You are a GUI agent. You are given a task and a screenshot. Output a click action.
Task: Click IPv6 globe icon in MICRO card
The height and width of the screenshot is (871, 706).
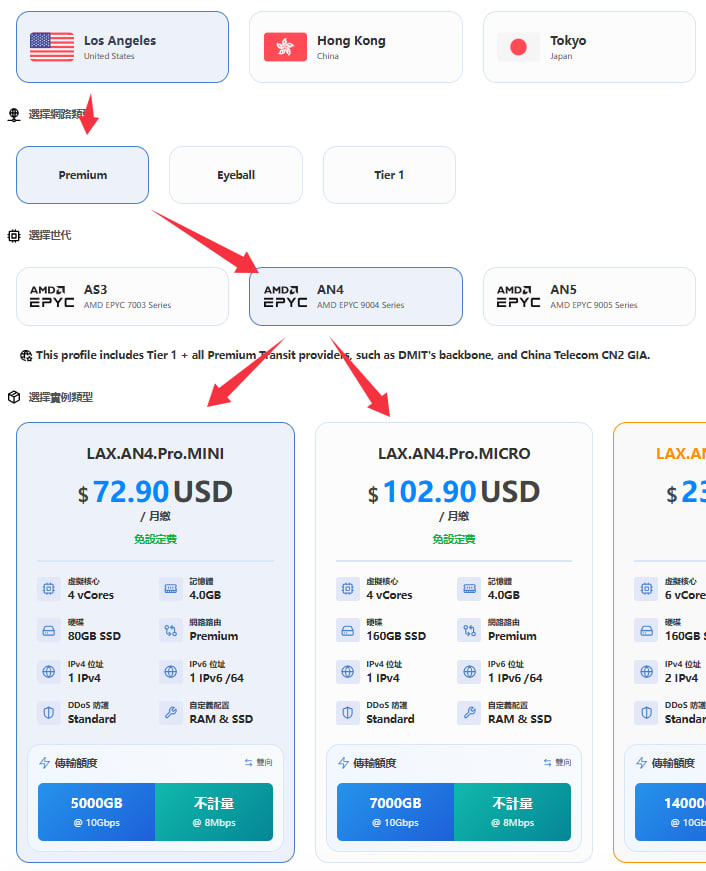point(469,672)
